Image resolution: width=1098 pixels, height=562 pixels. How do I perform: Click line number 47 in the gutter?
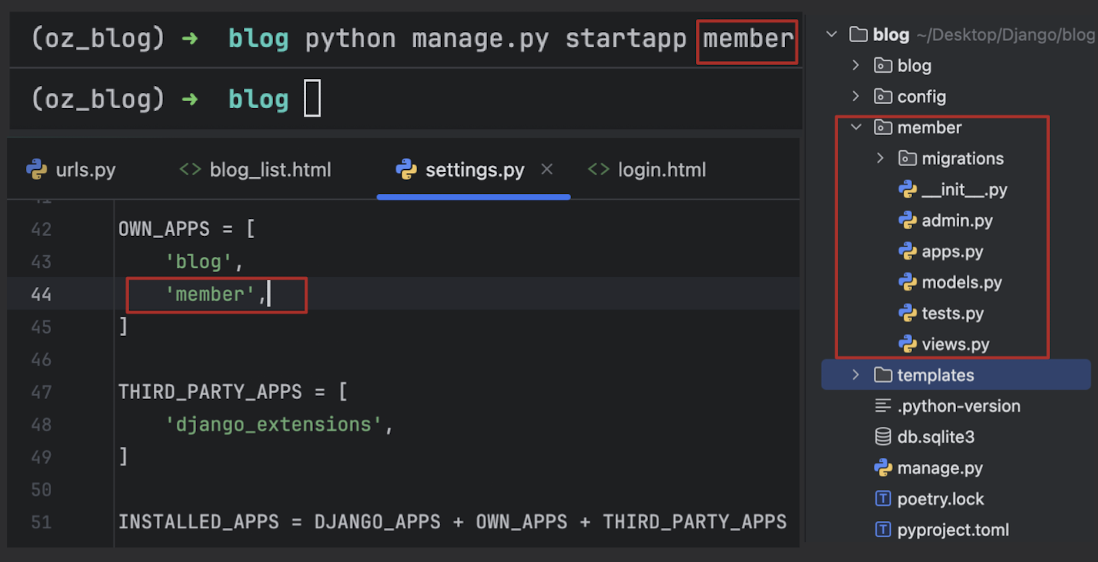pyautogui.click(x=41, y=392)
